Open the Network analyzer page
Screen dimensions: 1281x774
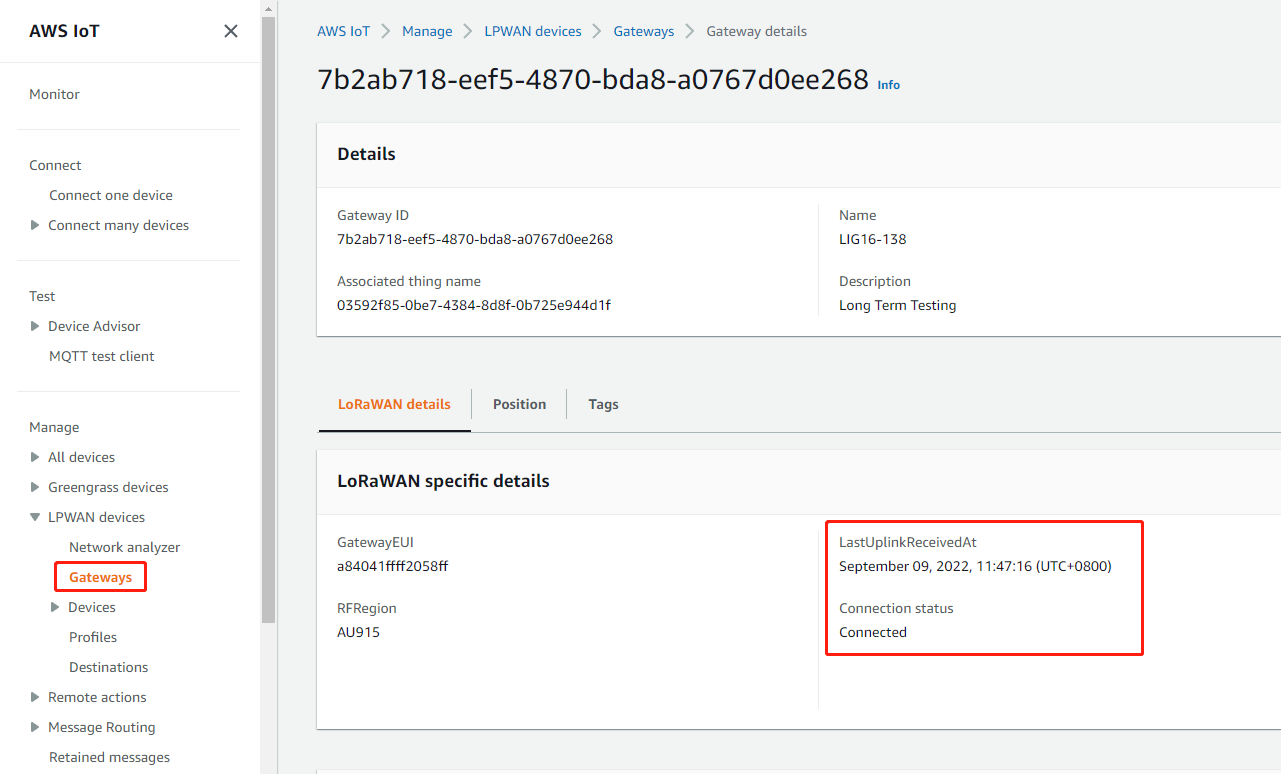click(125, 547)
